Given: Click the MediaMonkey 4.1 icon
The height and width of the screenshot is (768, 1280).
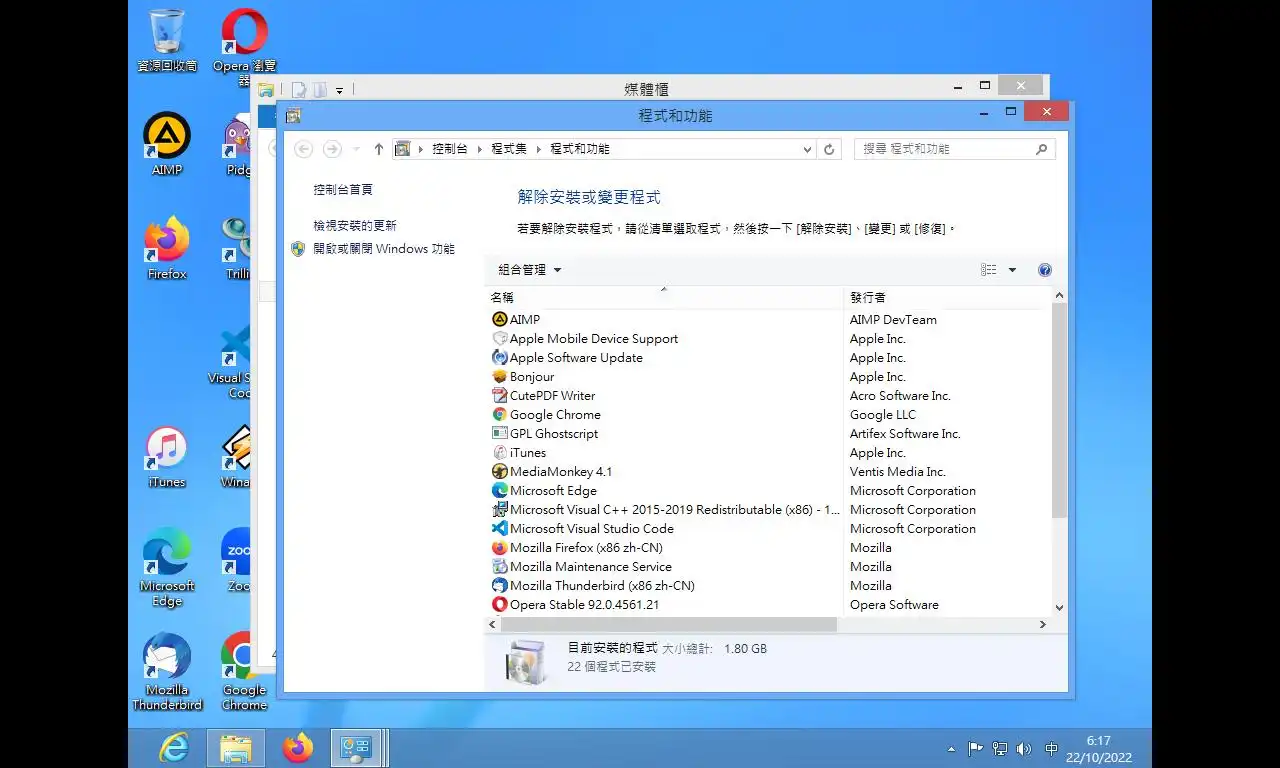Looking at the screenshot, I should point(500,471).
